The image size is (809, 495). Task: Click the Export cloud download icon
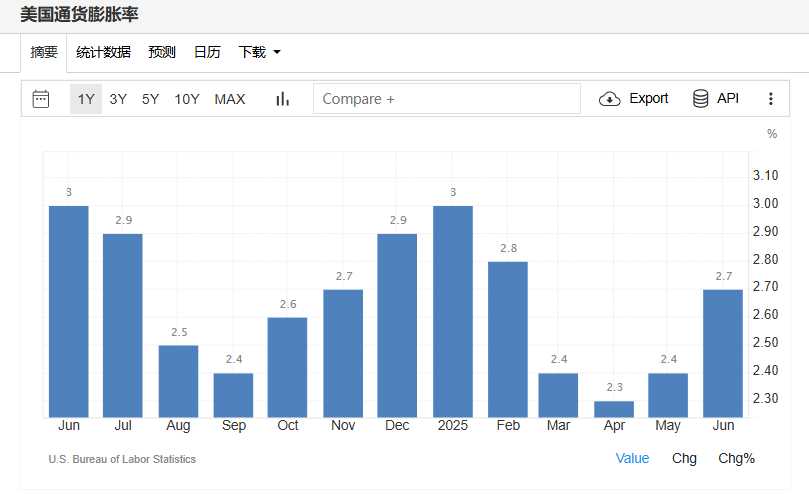[x=609, y=99]
